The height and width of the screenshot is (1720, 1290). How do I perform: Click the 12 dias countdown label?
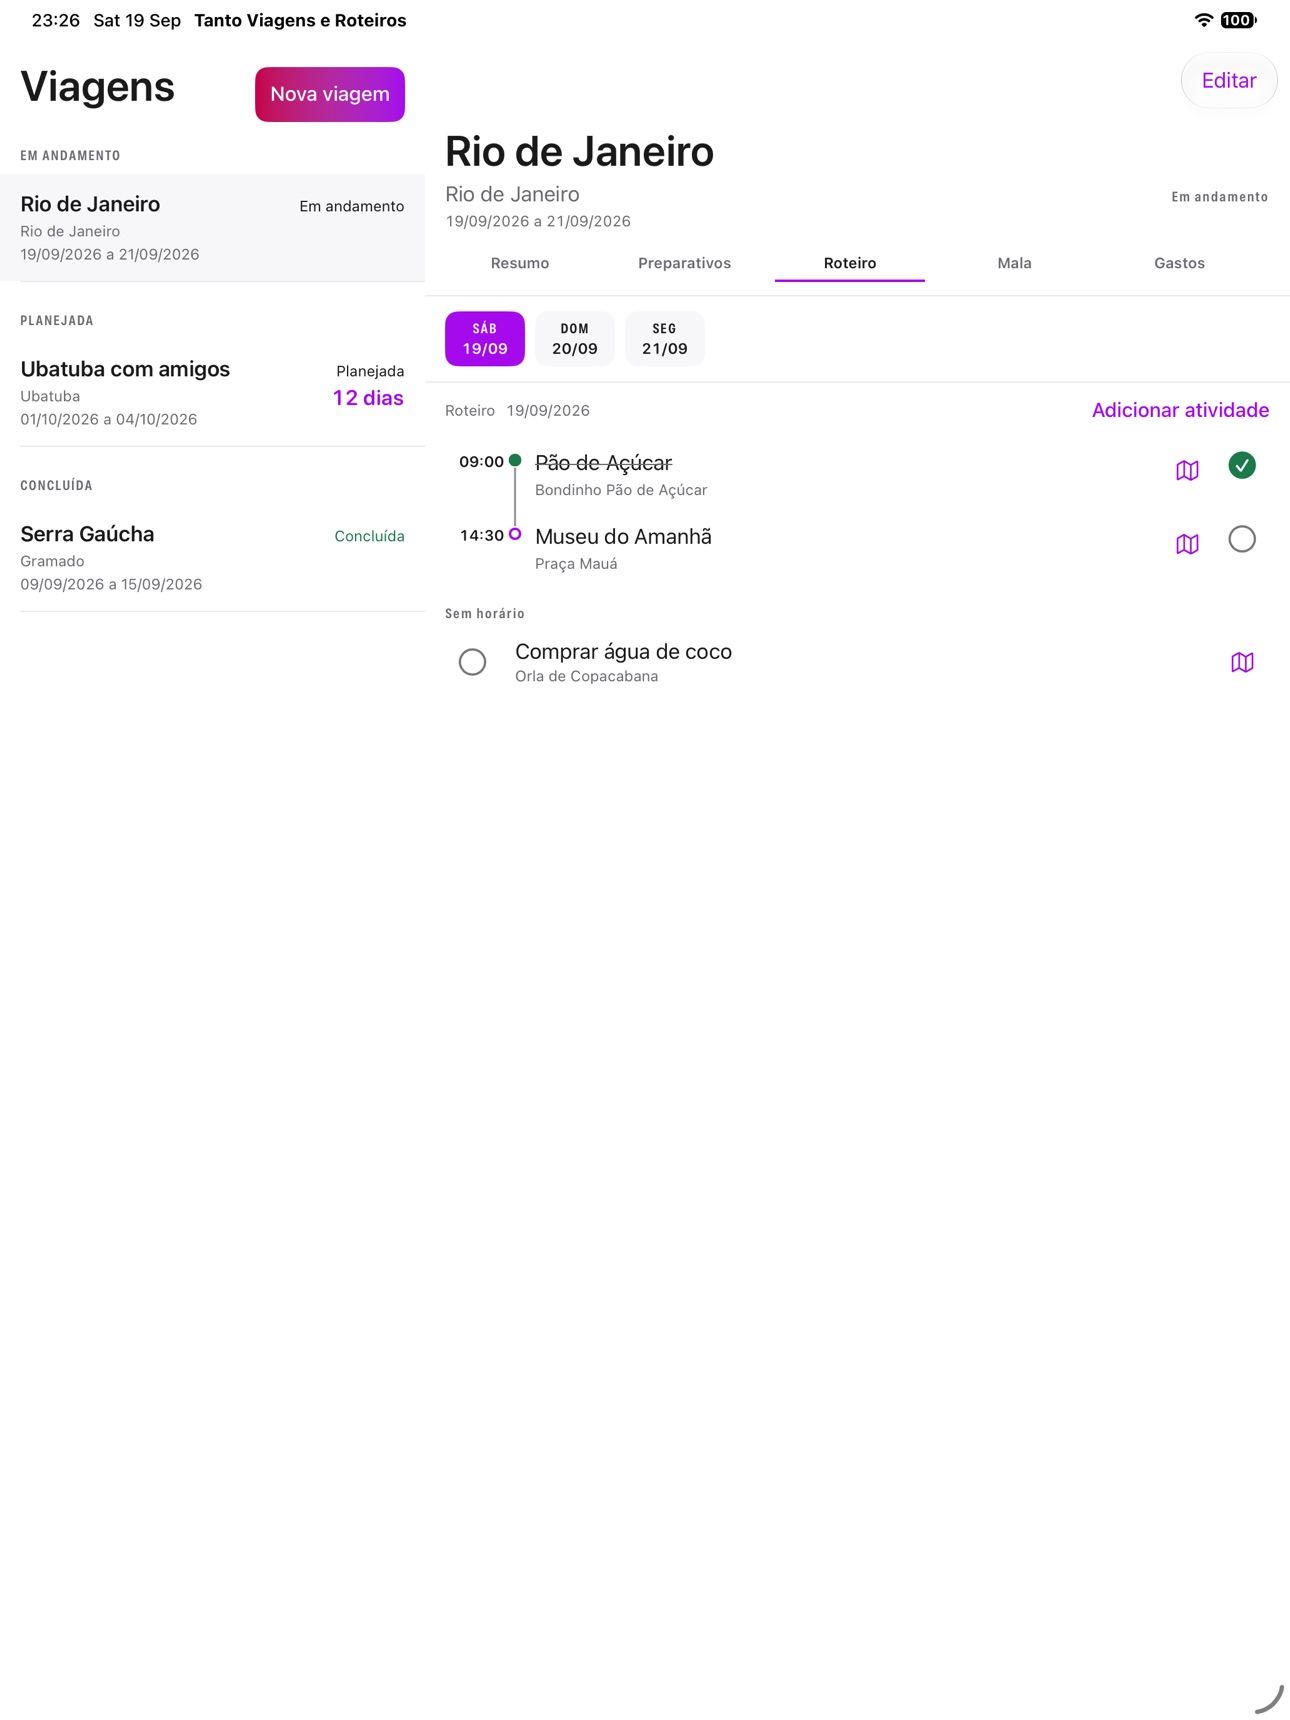(368, 398)
